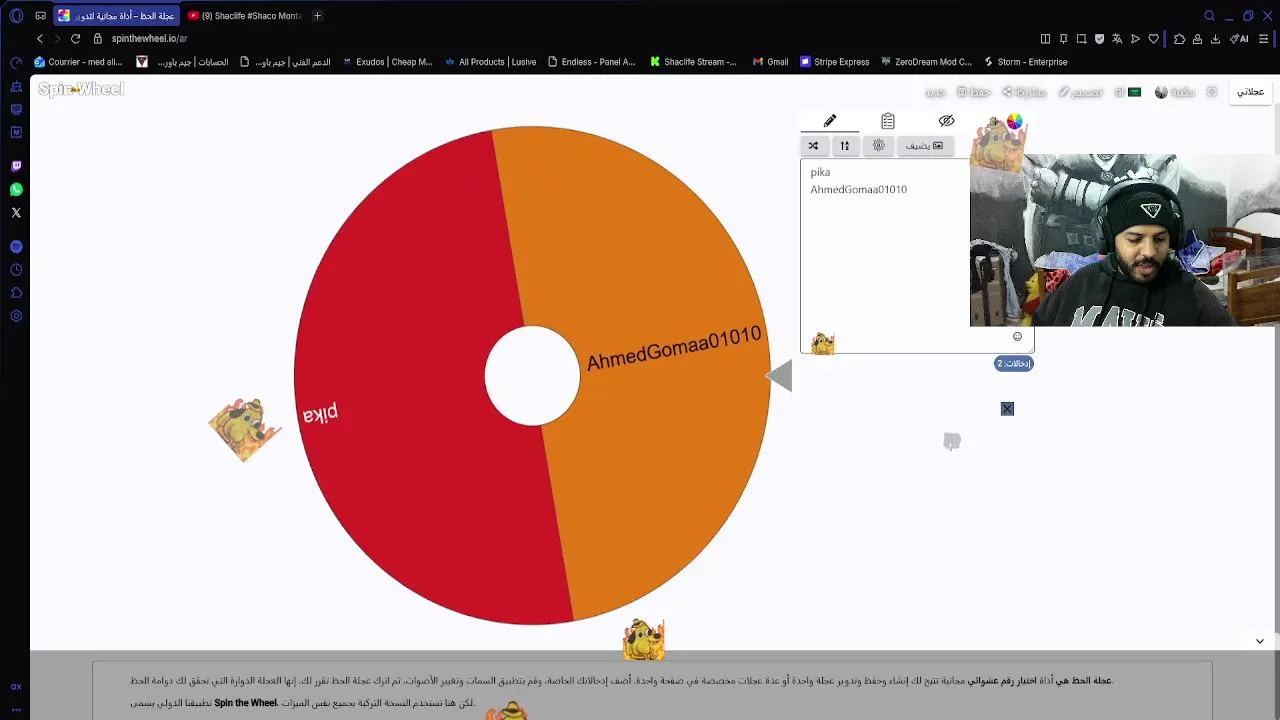Open X (Twitter) in browser sidebar
Image resolution: width=1280 pixels, height=720 pixels.
16,212
